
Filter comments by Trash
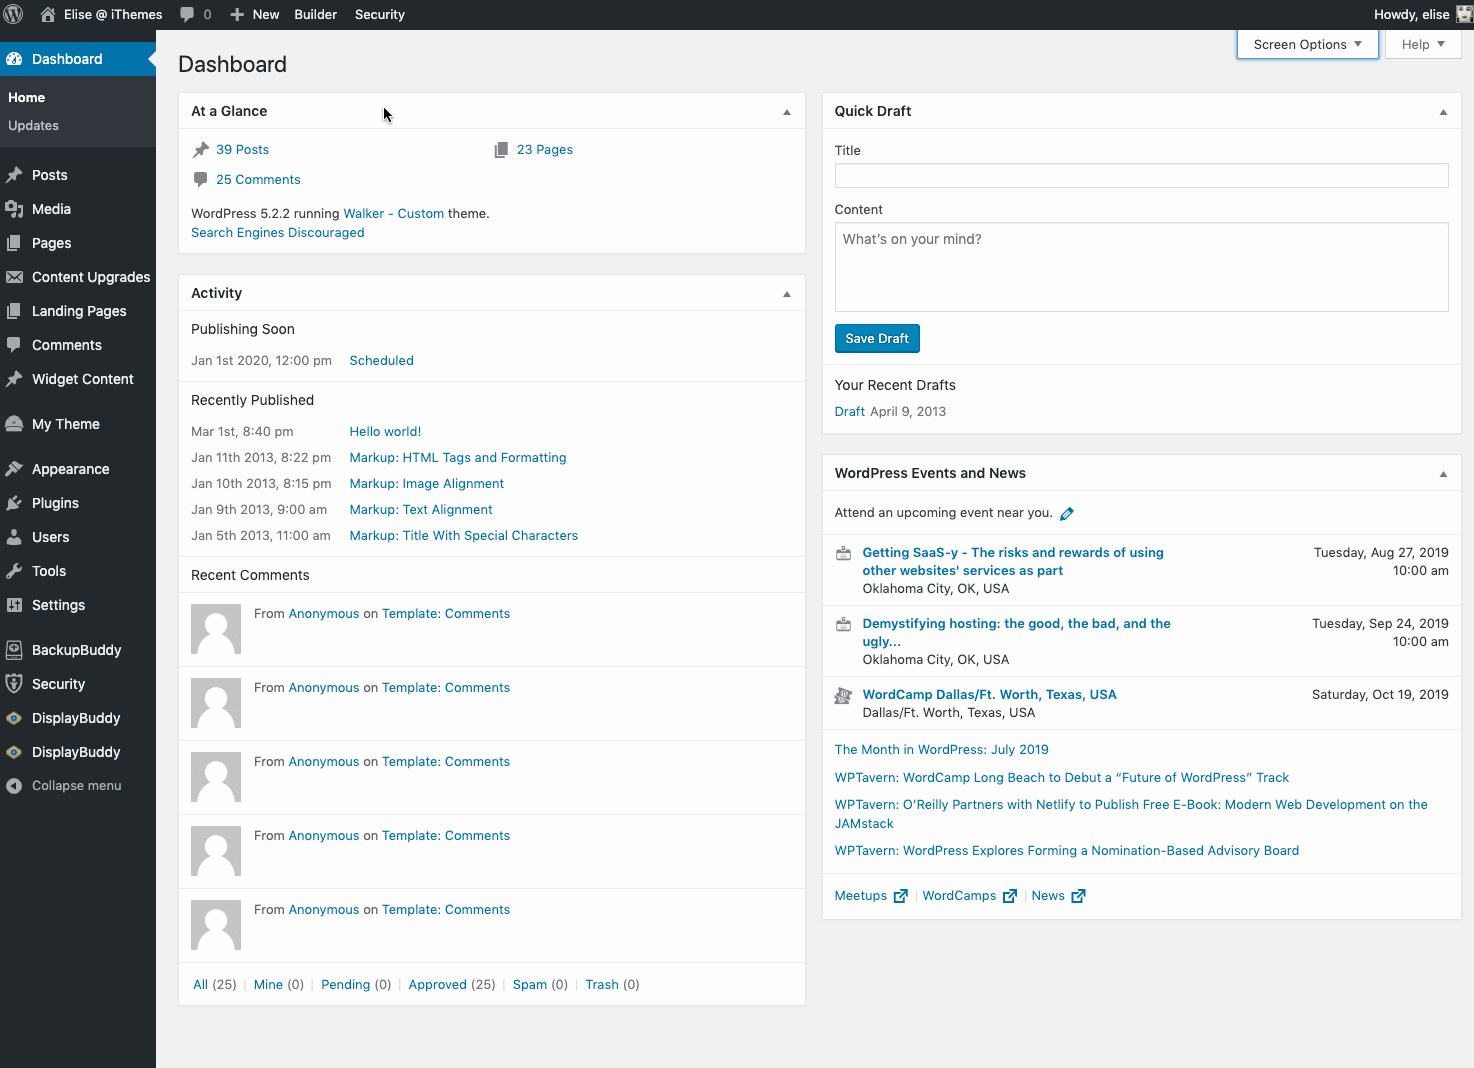pyautogui.click(x=602, y=985)
